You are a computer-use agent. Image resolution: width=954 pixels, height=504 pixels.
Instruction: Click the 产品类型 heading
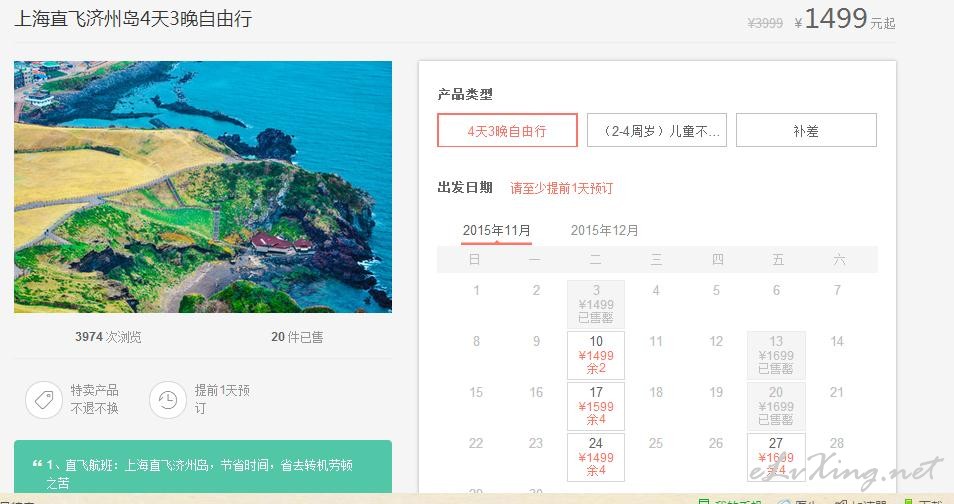[465, 94]
